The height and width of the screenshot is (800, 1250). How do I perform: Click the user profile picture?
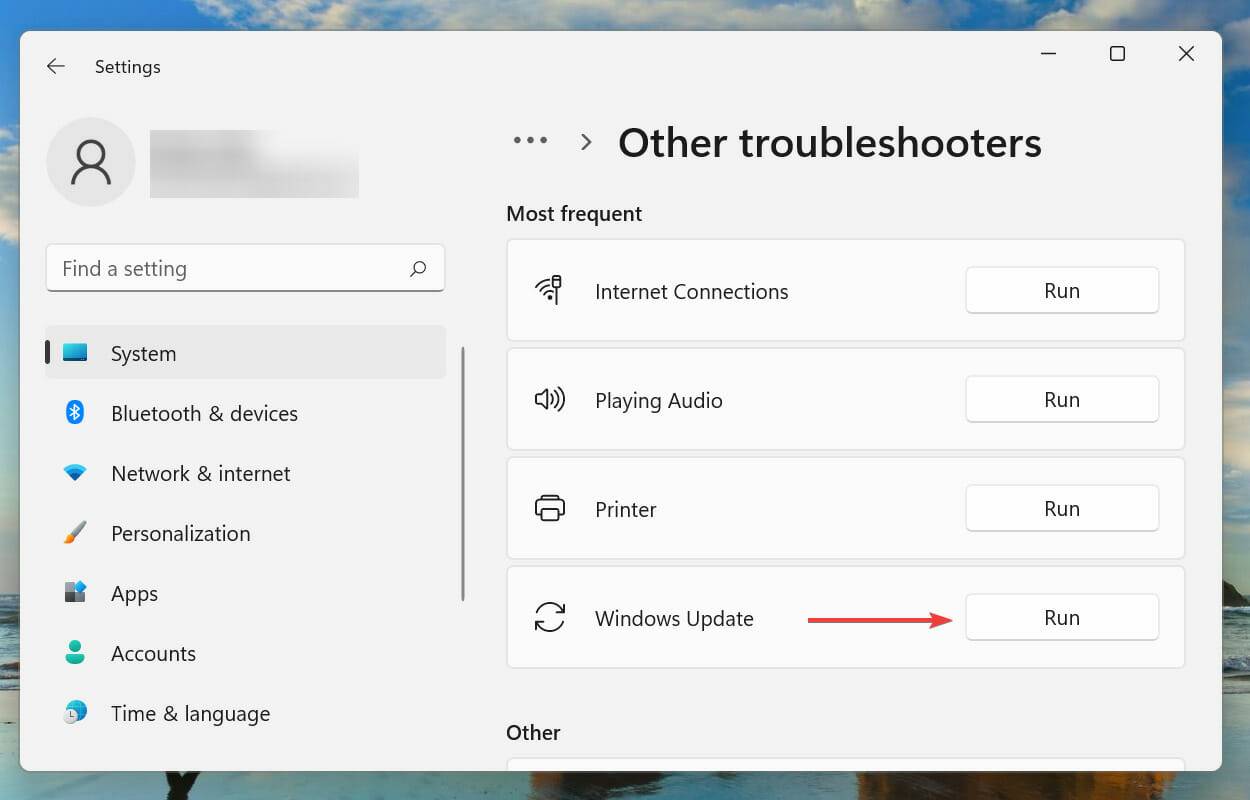[x=91, y=162]
